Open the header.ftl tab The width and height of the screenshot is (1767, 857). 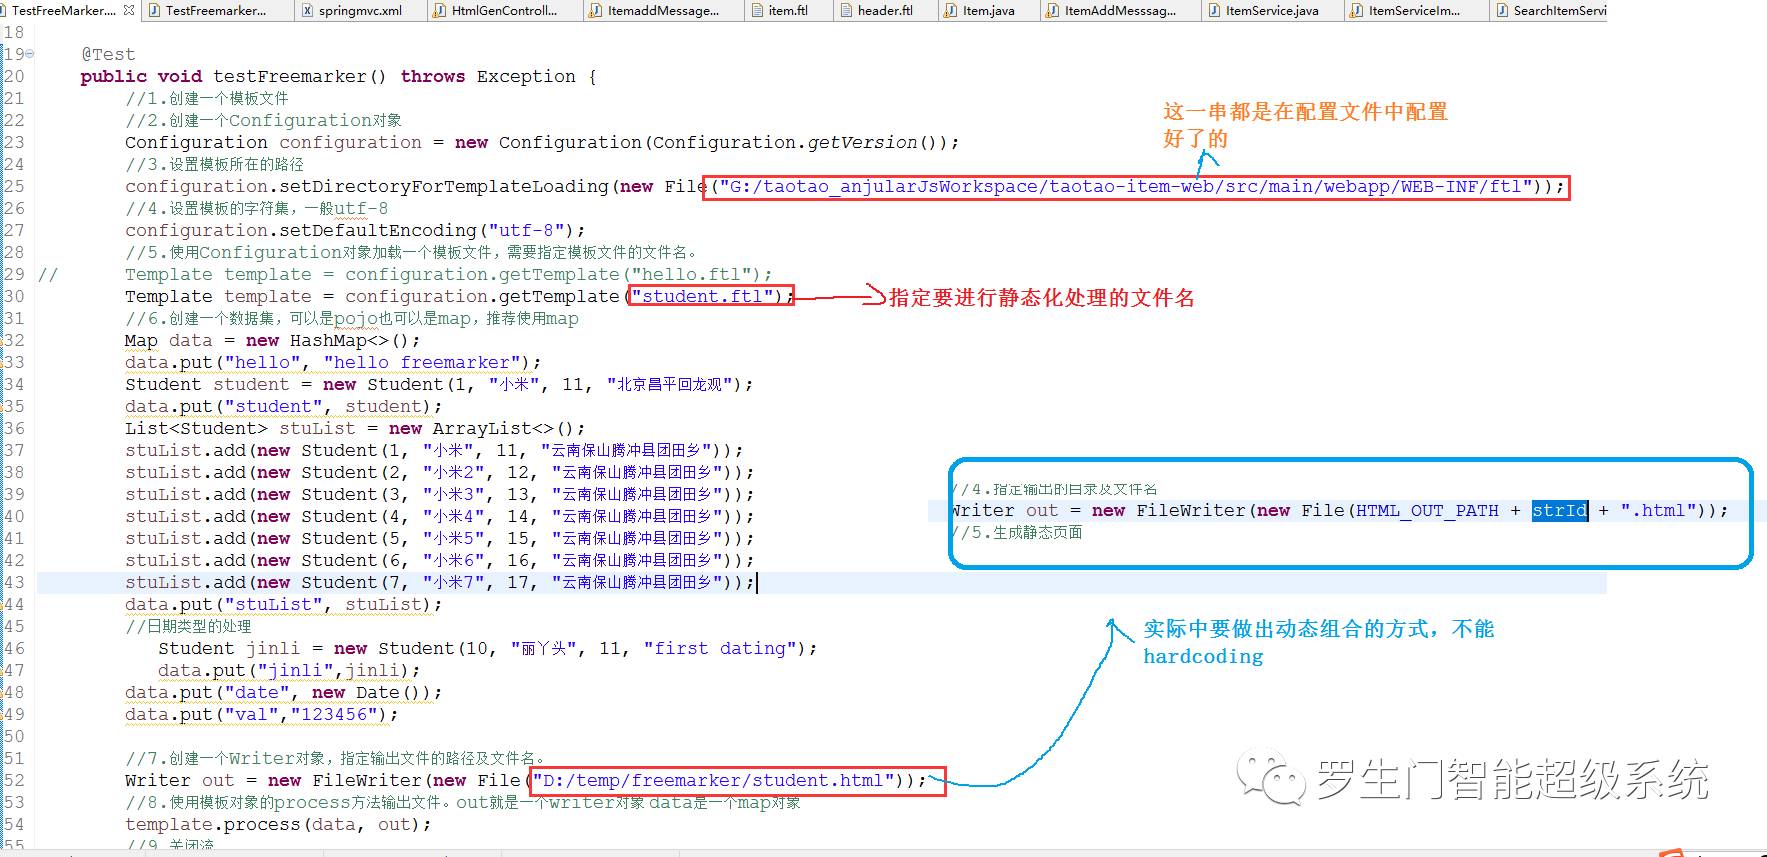click(885, 11)
